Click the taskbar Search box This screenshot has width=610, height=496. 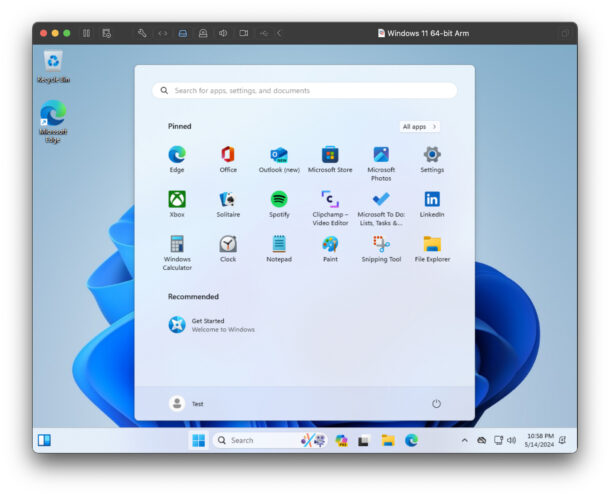tap(270, 440)
